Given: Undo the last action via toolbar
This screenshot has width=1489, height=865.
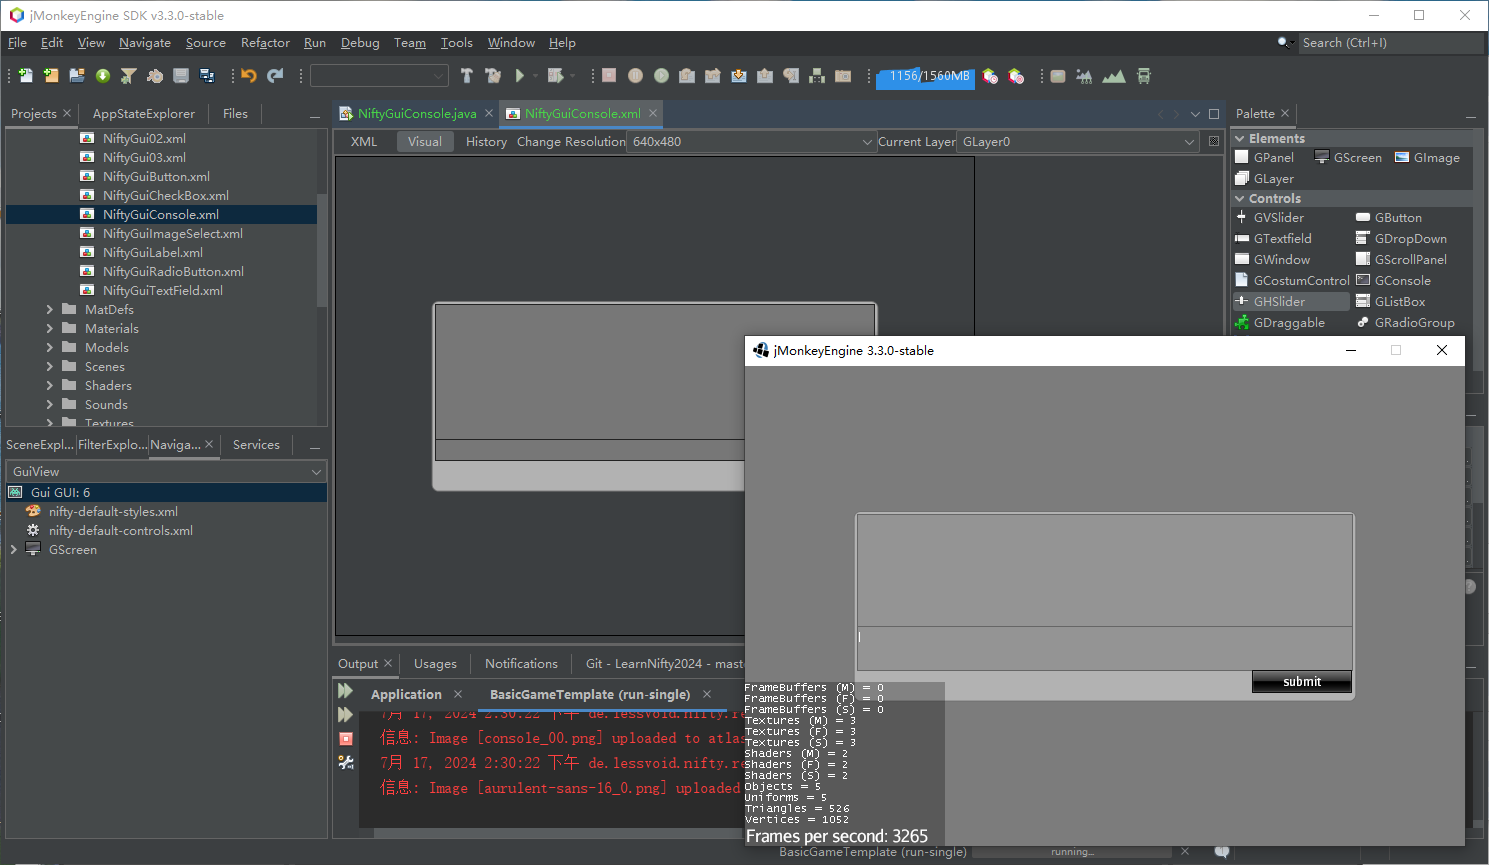Looking at the screenshot, I should (x=249, y=76).
